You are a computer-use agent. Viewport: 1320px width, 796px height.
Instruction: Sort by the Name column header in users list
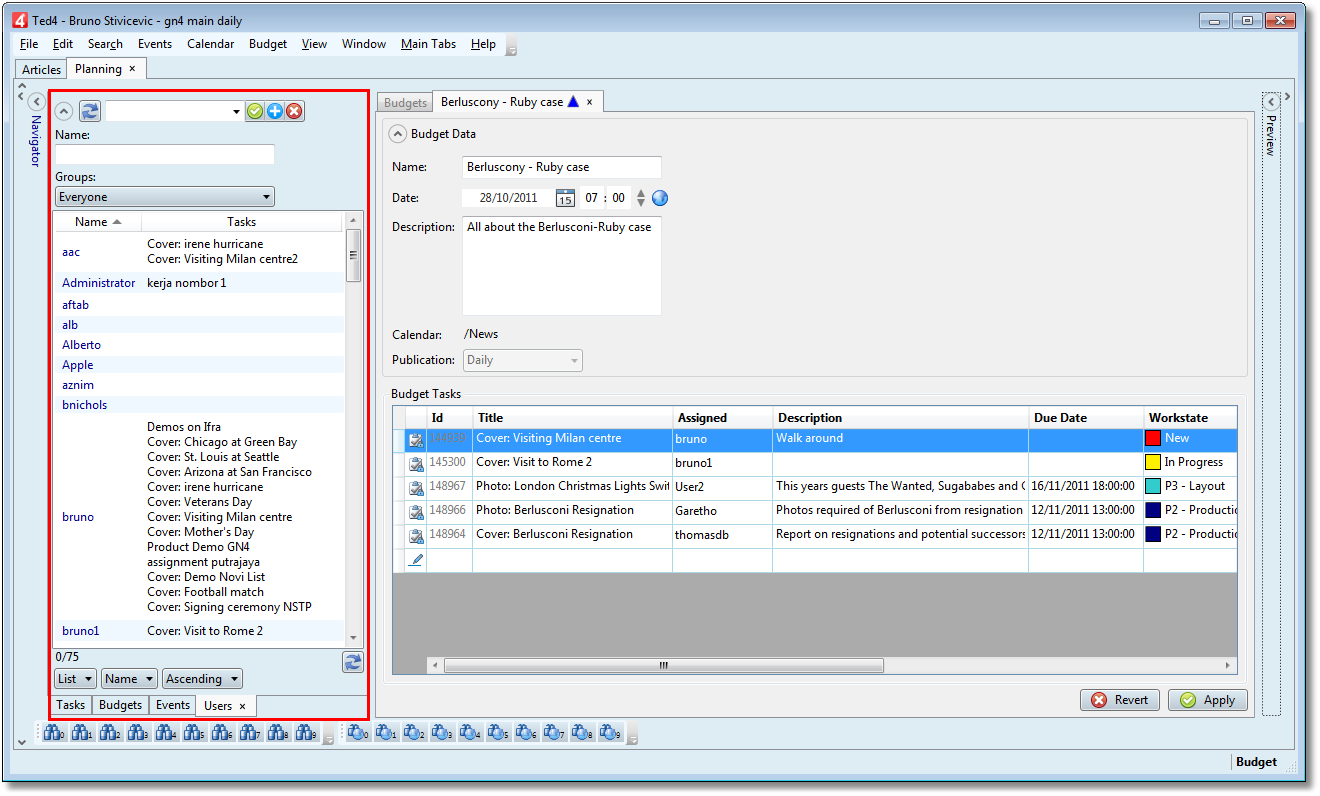click(x=98, y=222)
